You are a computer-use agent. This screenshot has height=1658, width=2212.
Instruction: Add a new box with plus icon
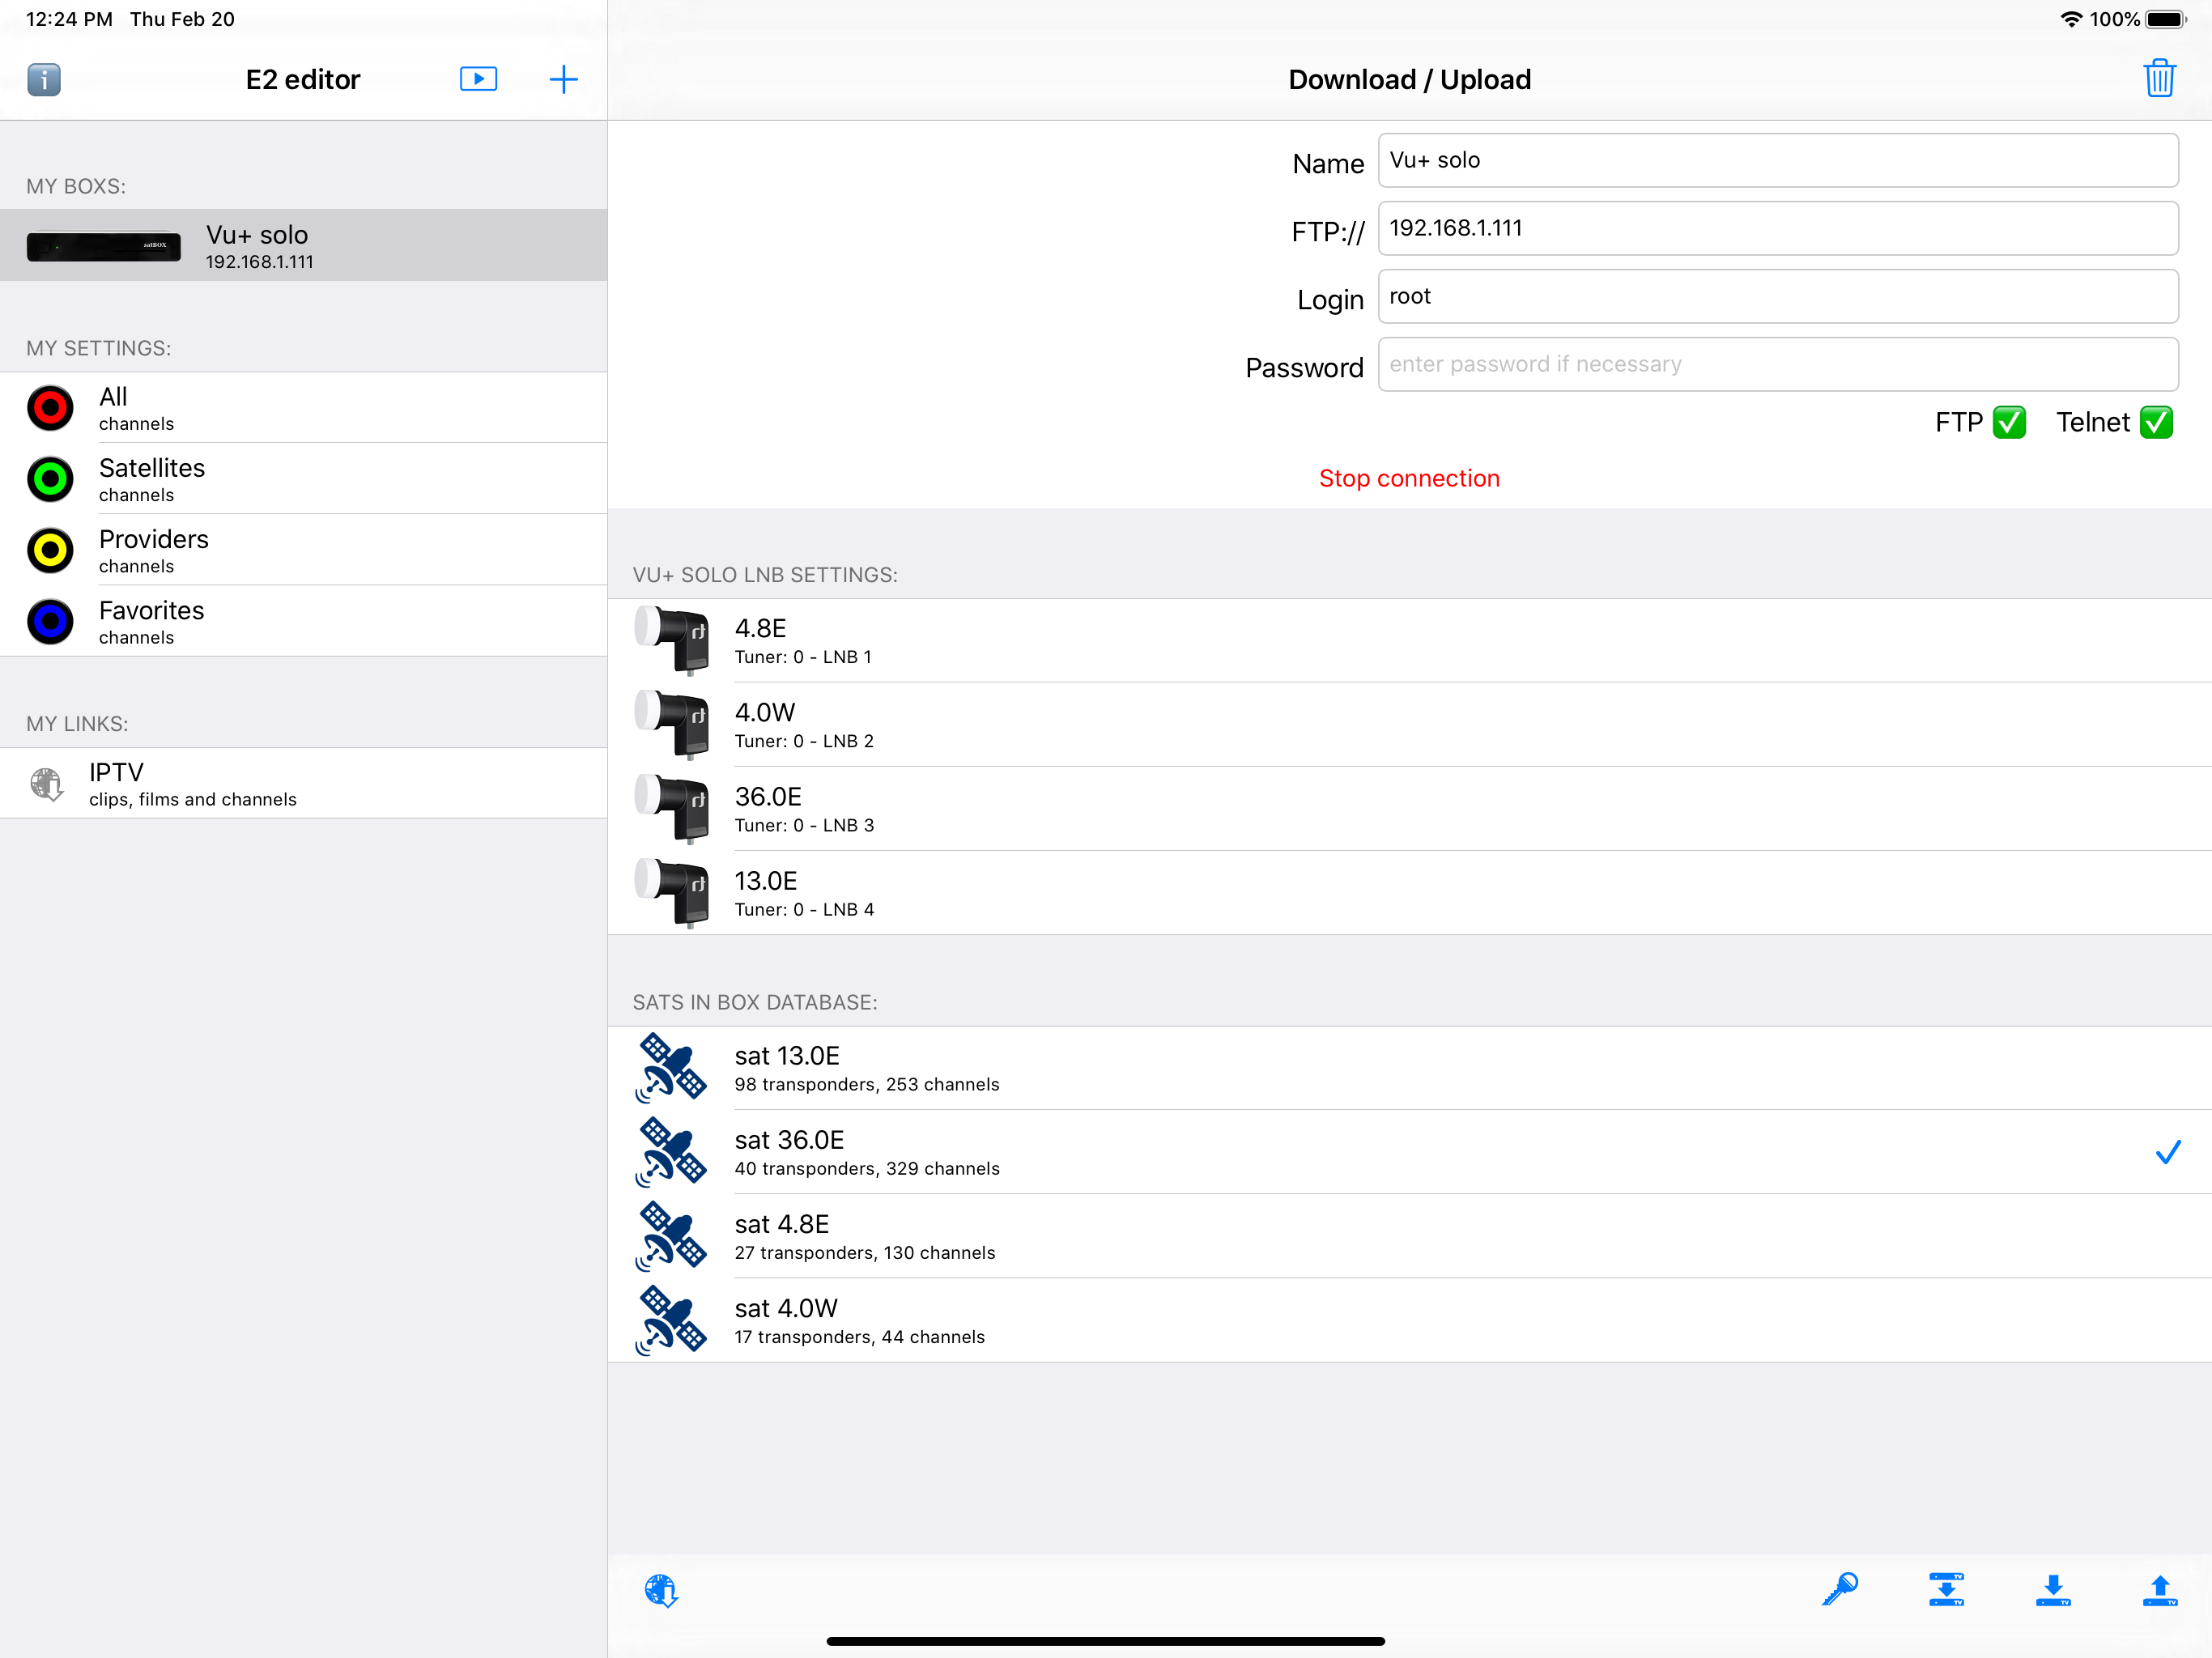coord(563,79)
